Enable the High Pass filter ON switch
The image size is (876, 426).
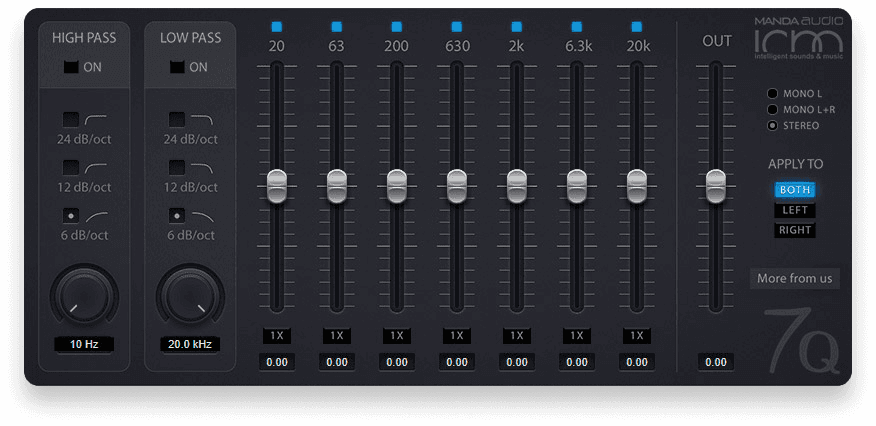[70, 68]
